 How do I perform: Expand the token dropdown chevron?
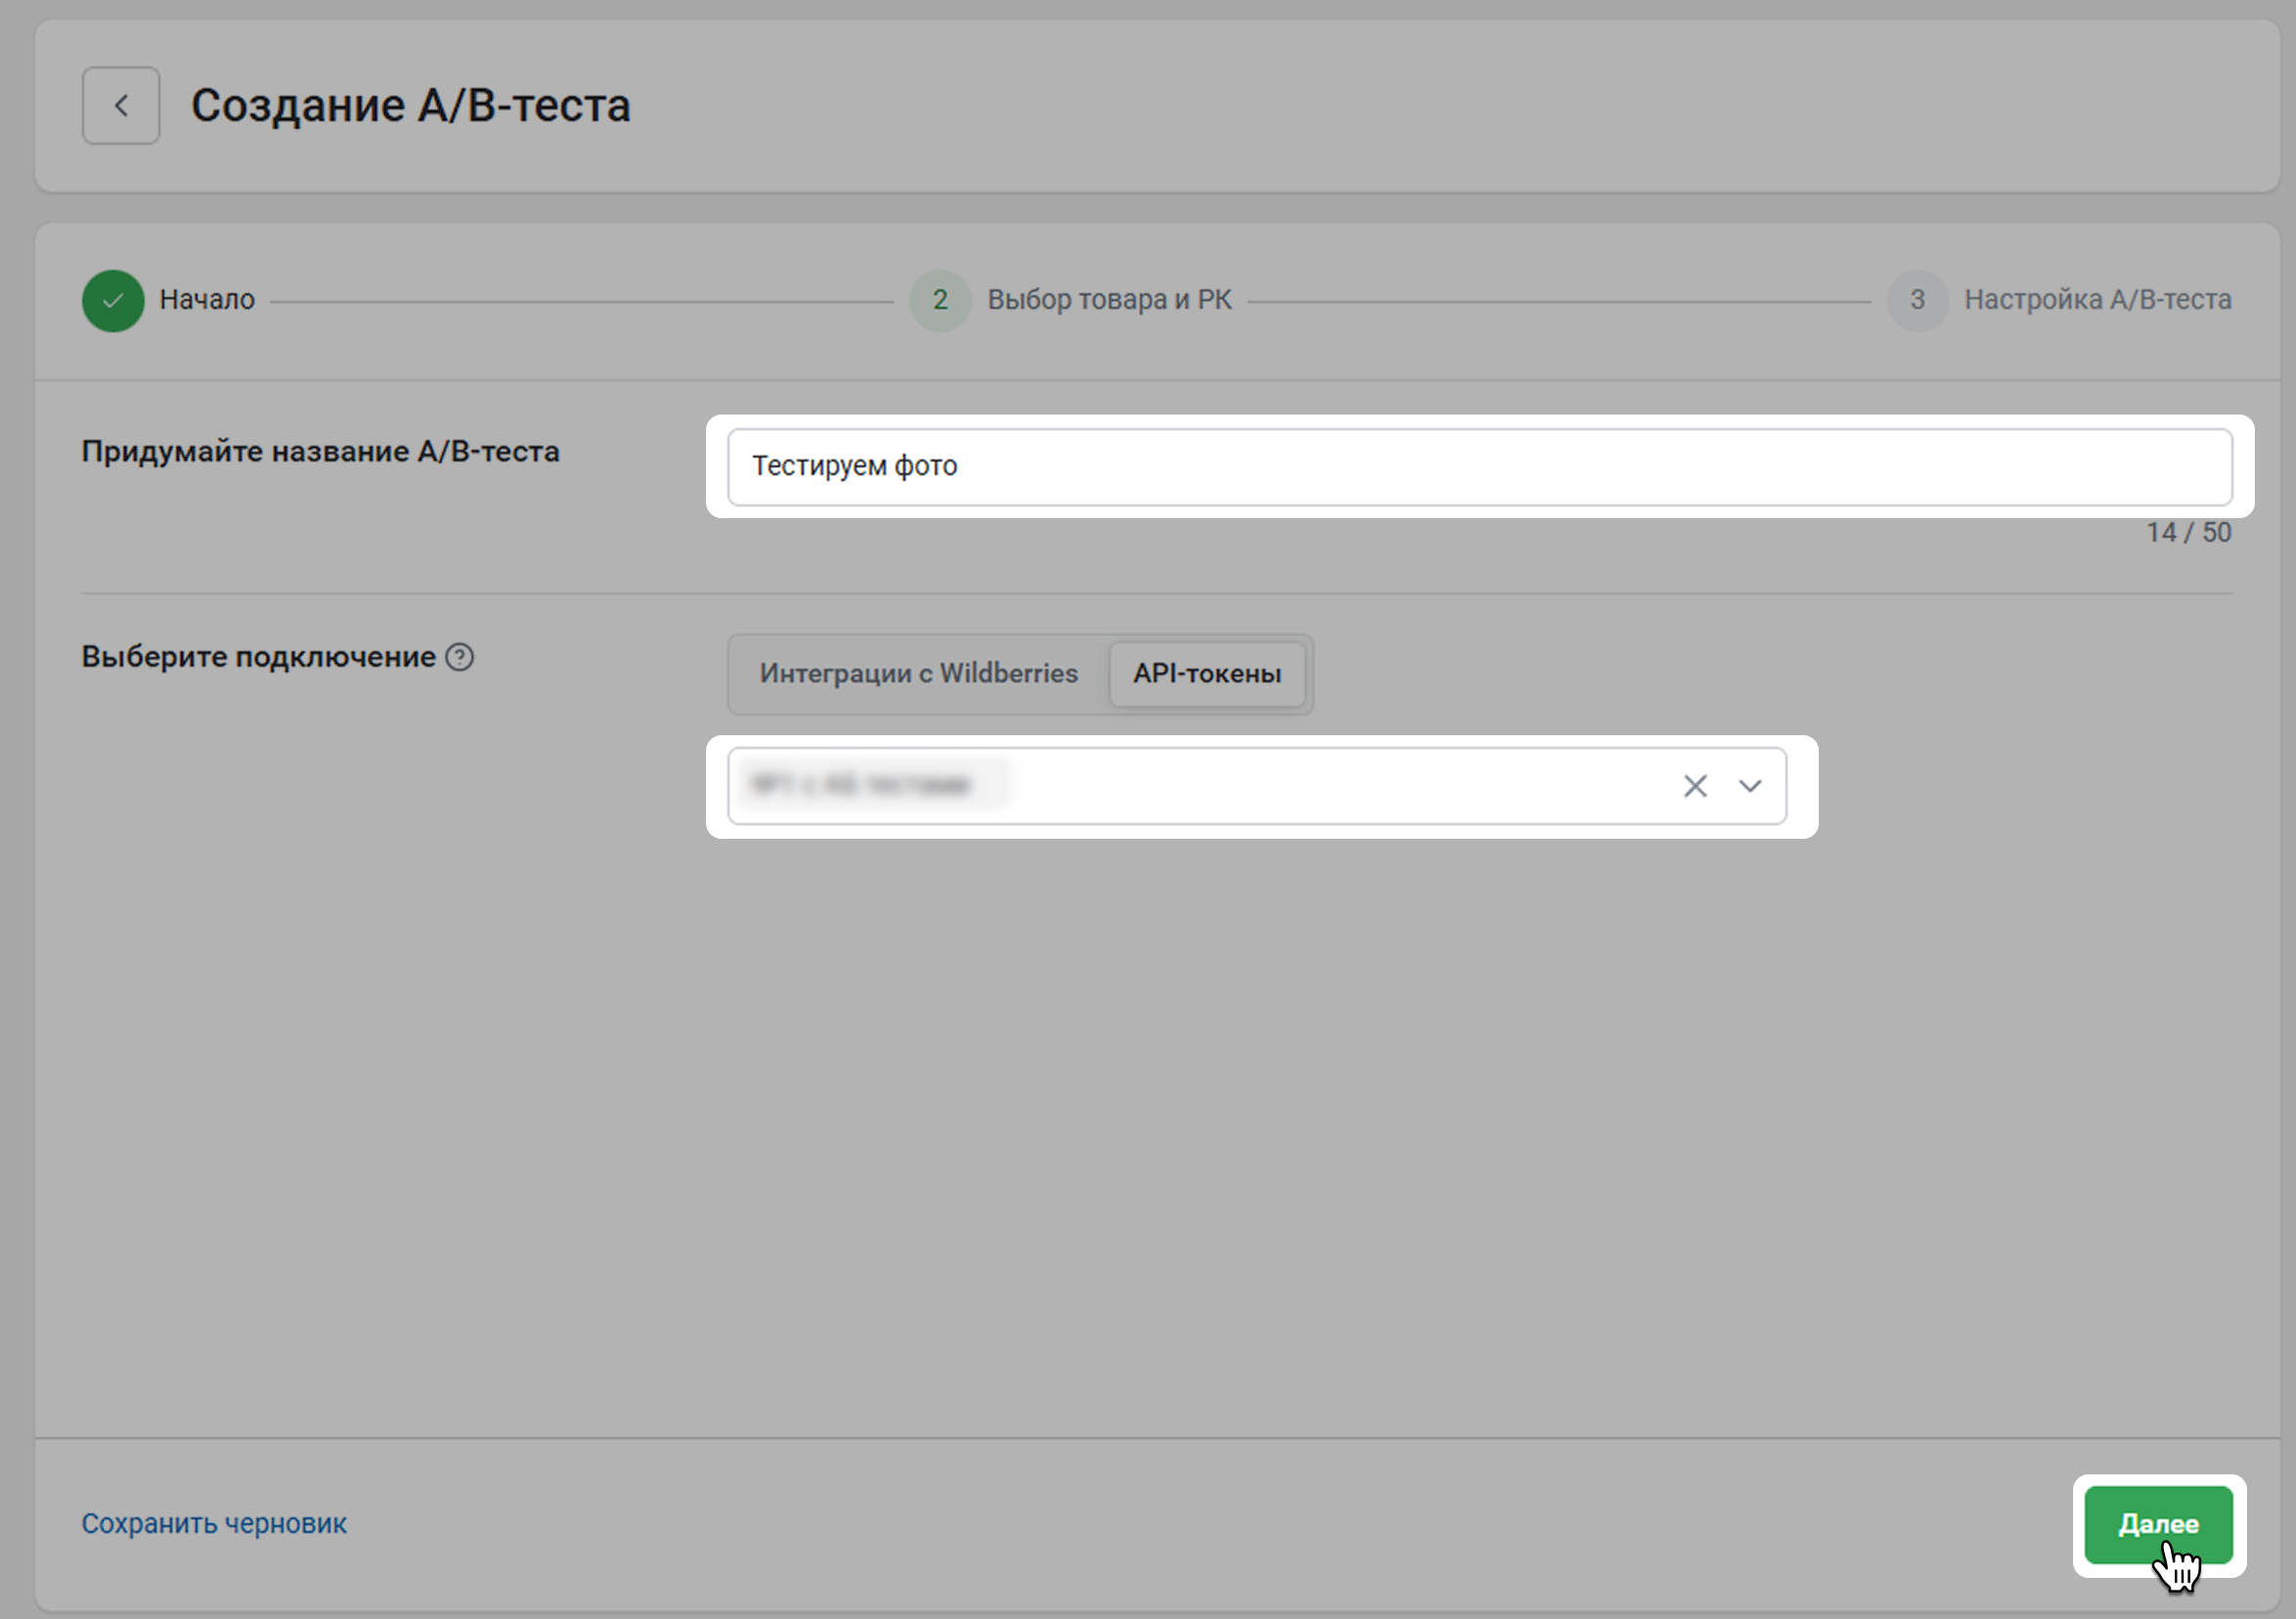(x=1749, y=786)
